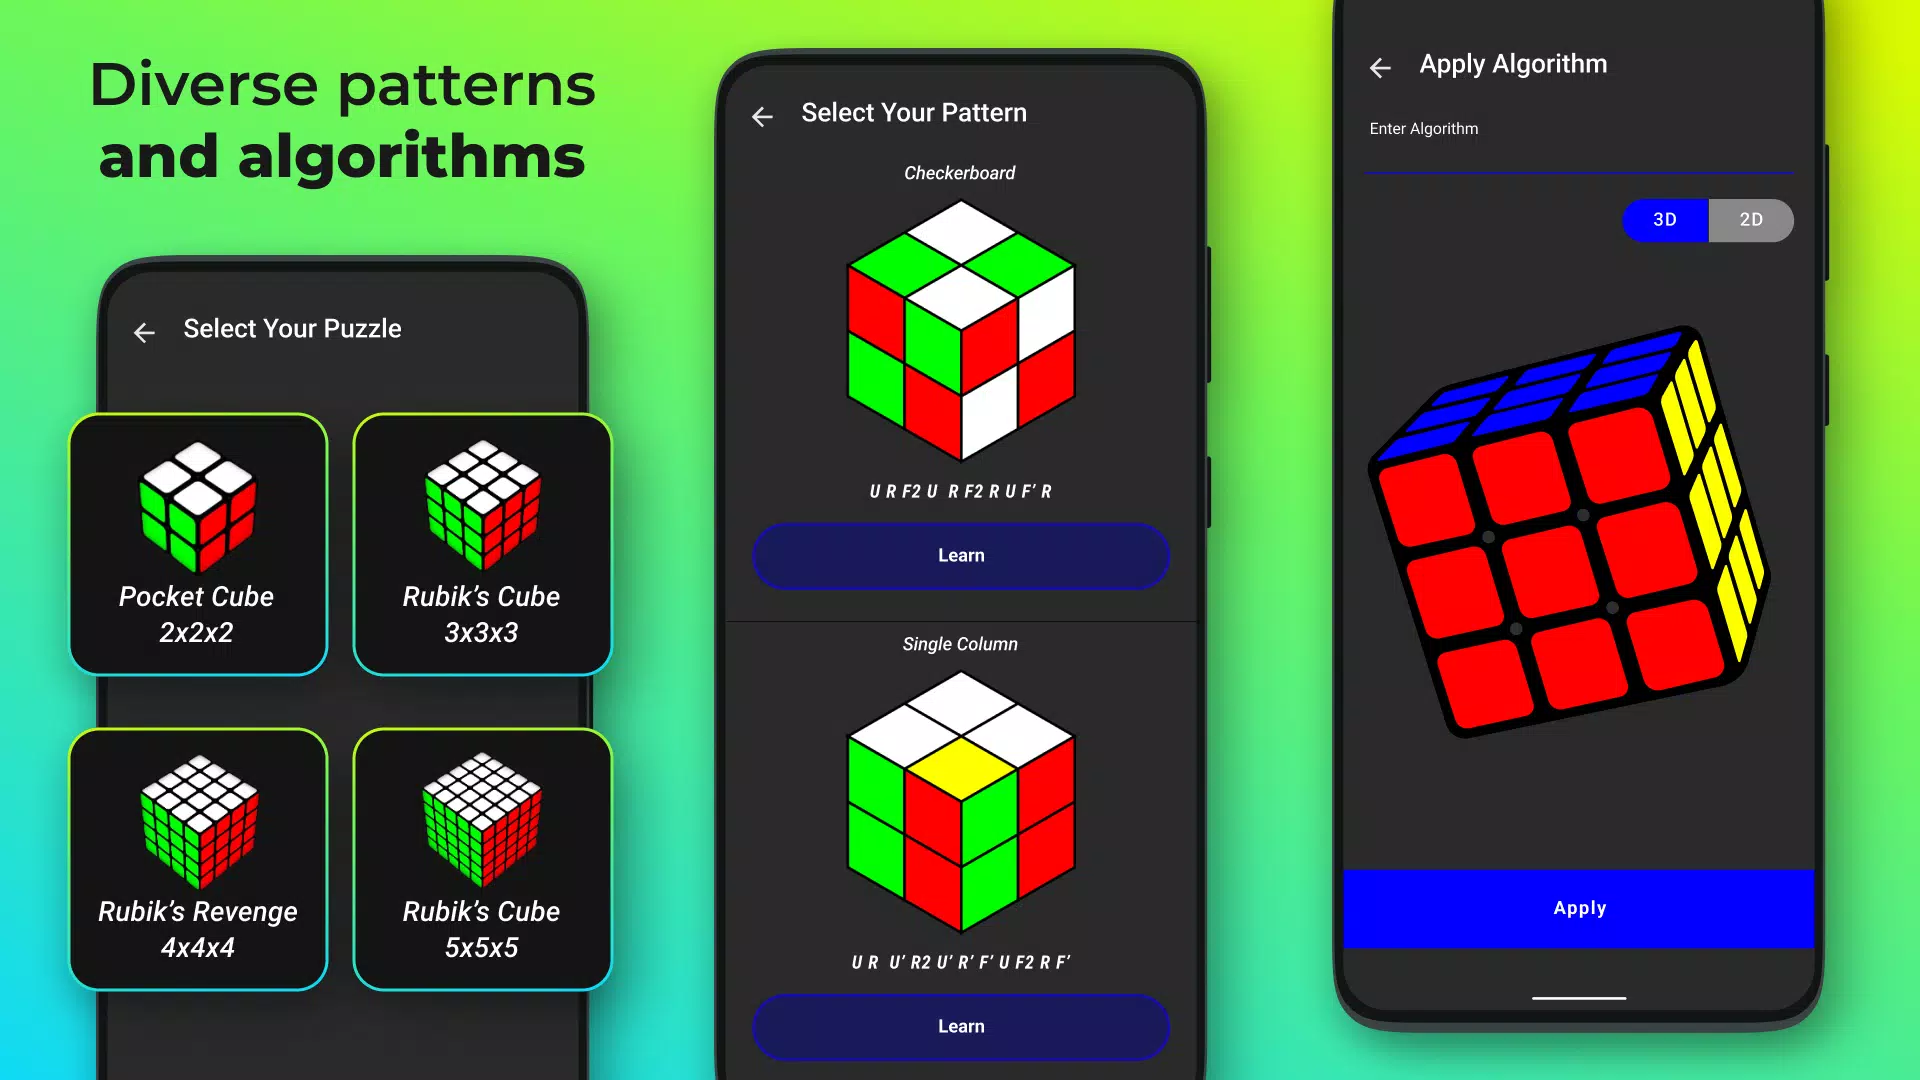Toggle 3D display option on
The width and height of the screenshot is (1920, 1080).
[1664, 220]
